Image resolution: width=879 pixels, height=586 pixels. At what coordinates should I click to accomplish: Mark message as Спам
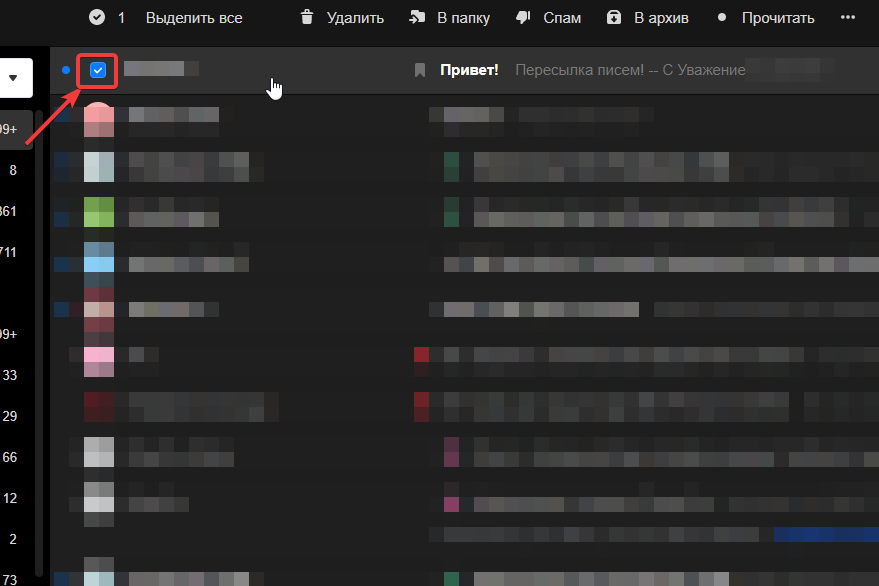tap(562, 18)
